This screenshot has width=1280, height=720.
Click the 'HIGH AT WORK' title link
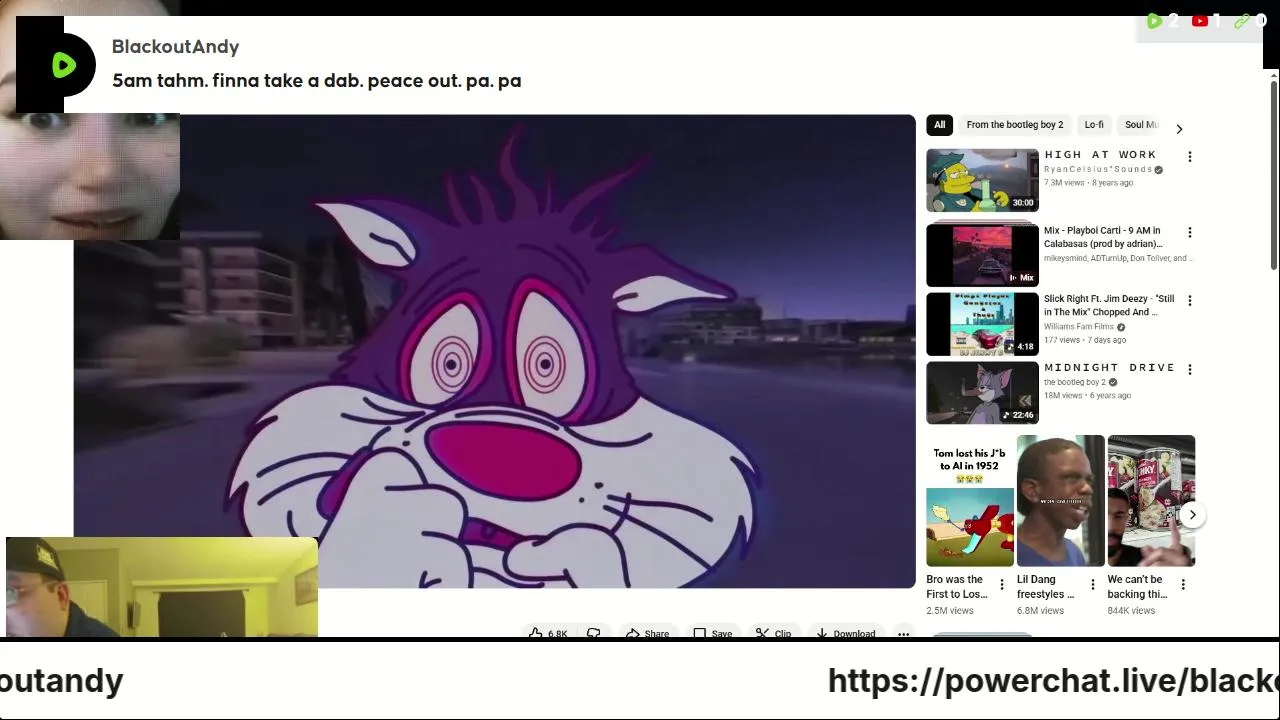pos(1100,155)
